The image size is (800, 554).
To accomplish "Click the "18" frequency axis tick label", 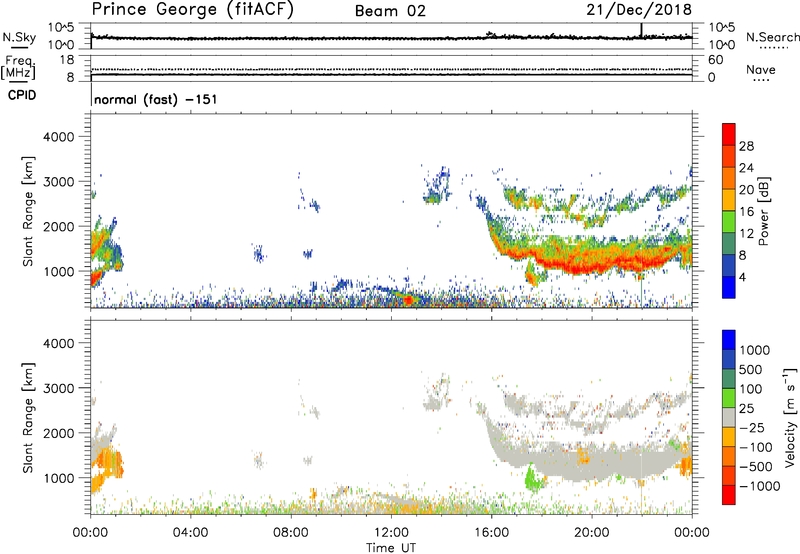I will tap(67, 60).
